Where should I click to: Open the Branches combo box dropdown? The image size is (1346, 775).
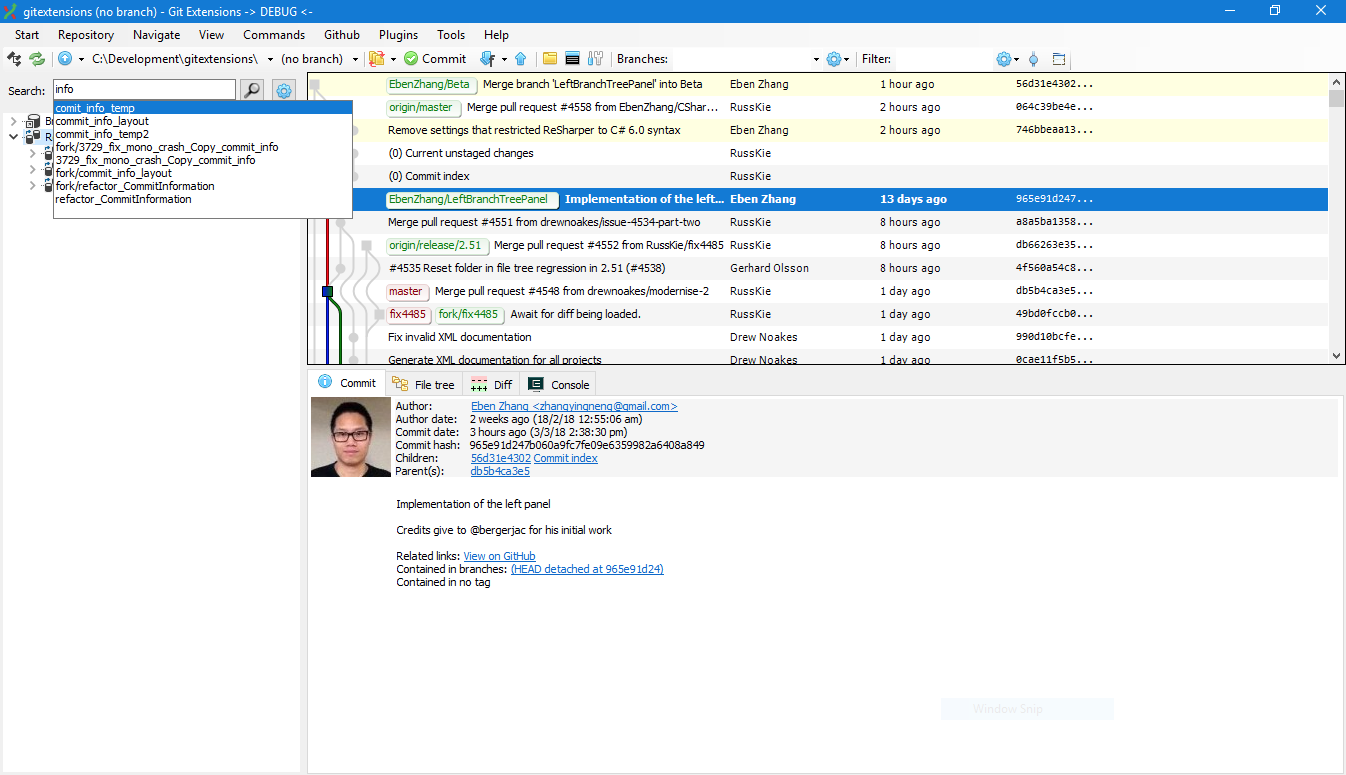815,58
